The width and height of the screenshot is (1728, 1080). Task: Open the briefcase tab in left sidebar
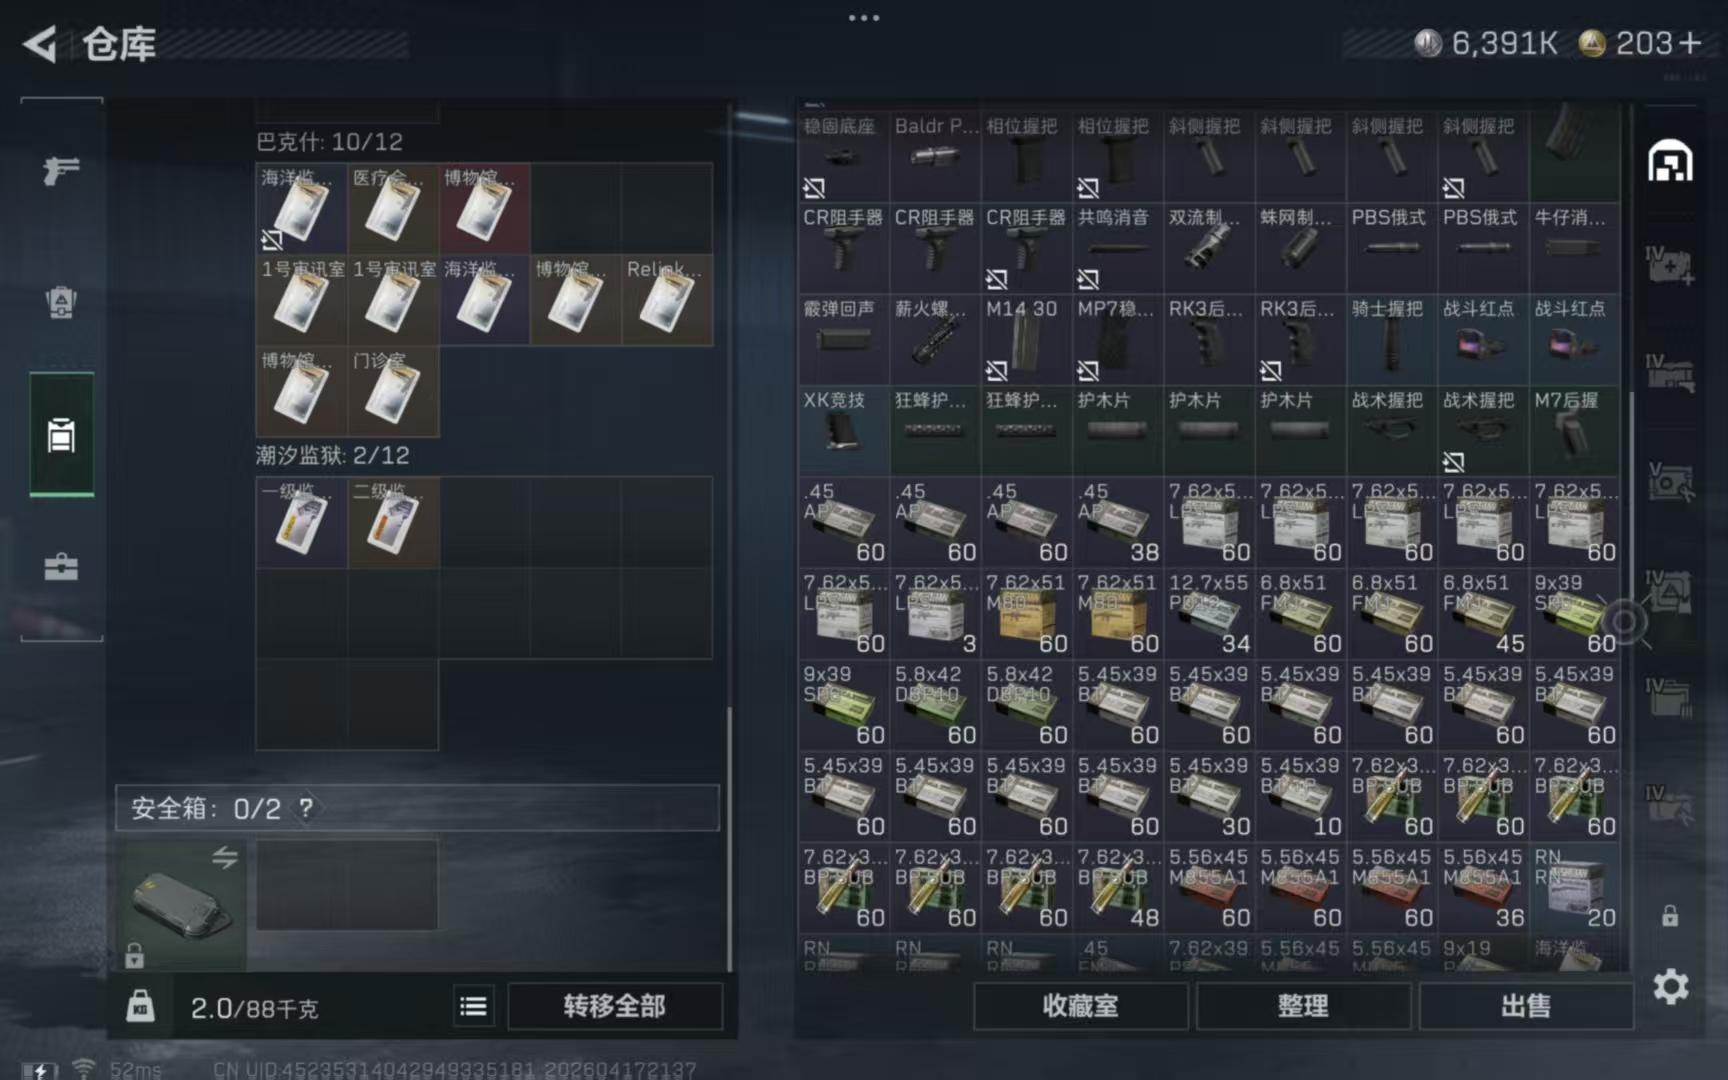[x=61, y=567]
